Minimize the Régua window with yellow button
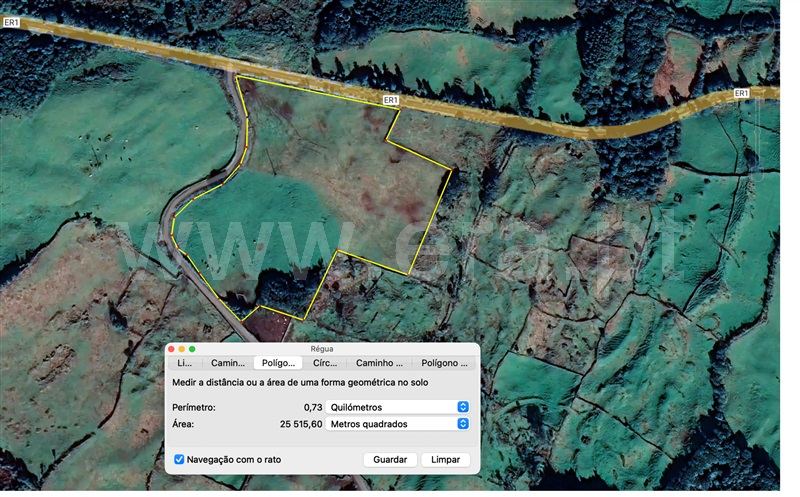This screenshot has width=800, height=497. click(x=181, y=349)
